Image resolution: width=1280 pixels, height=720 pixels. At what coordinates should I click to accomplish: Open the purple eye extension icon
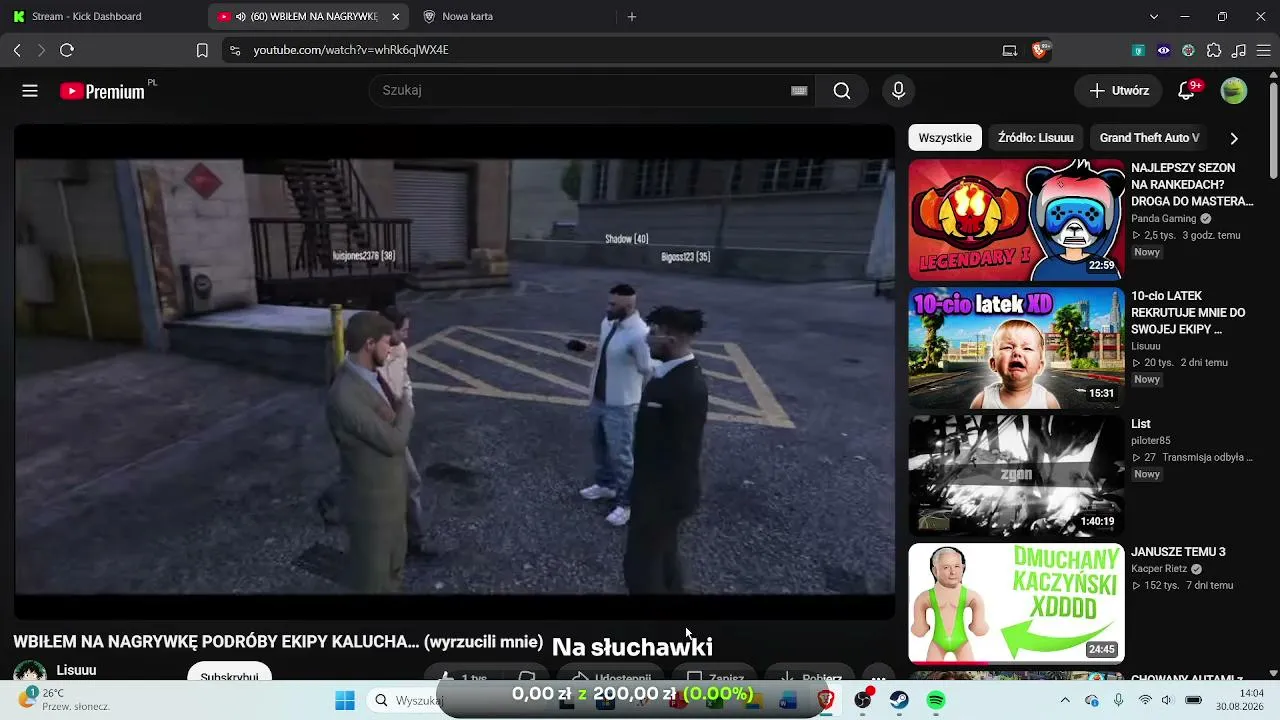1163,50
